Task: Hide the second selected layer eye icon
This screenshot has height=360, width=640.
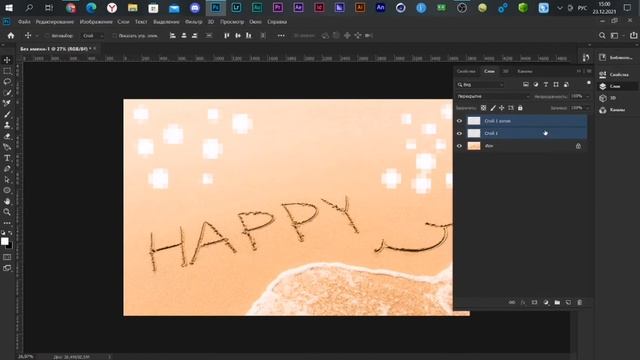Action: 459,133
